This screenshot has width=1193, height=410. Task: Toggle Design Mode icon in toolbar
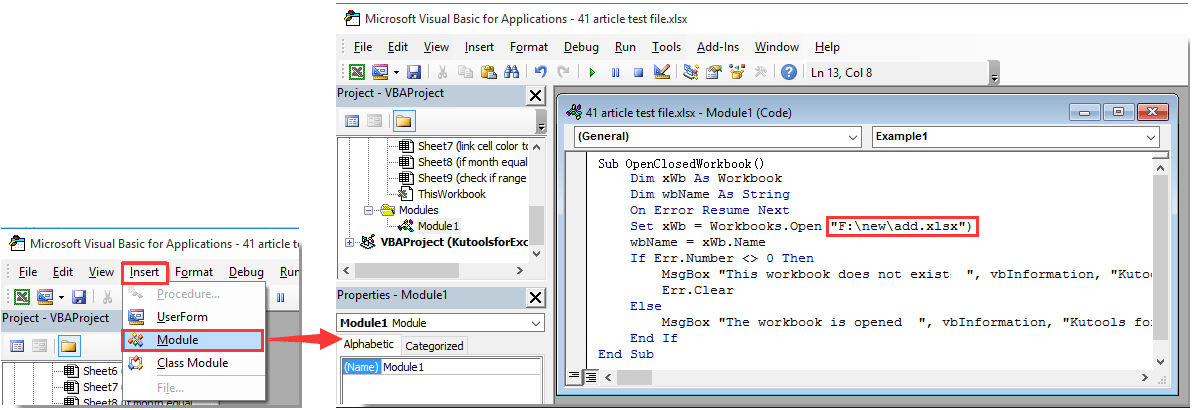point(661,72)
